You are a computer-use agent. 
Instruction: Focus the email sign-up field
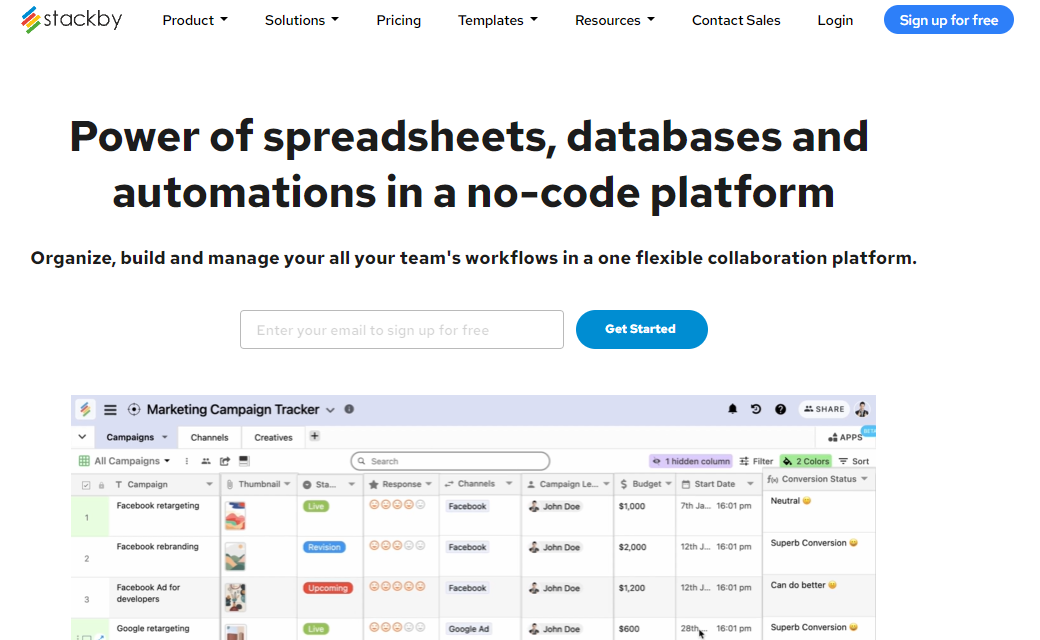pos(402,330)
